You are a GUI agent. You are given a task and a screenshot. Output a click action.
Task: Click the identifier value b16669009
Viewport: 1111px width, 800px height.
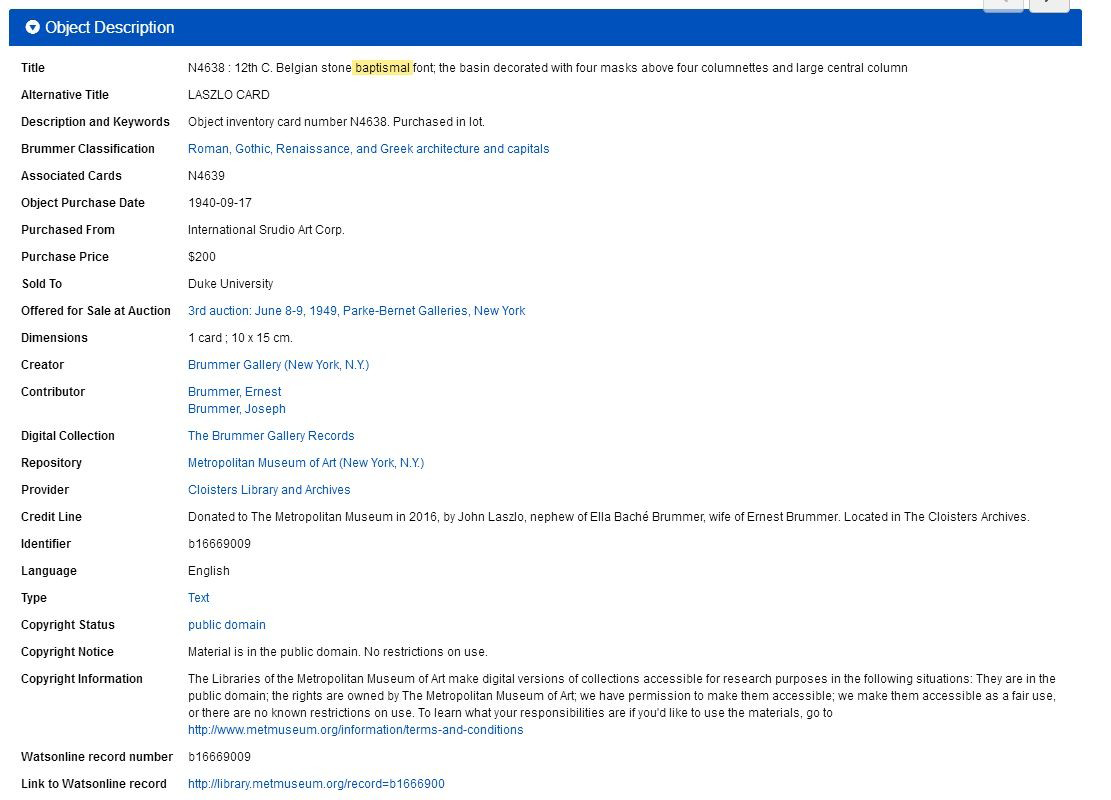(x=219, y=544)
